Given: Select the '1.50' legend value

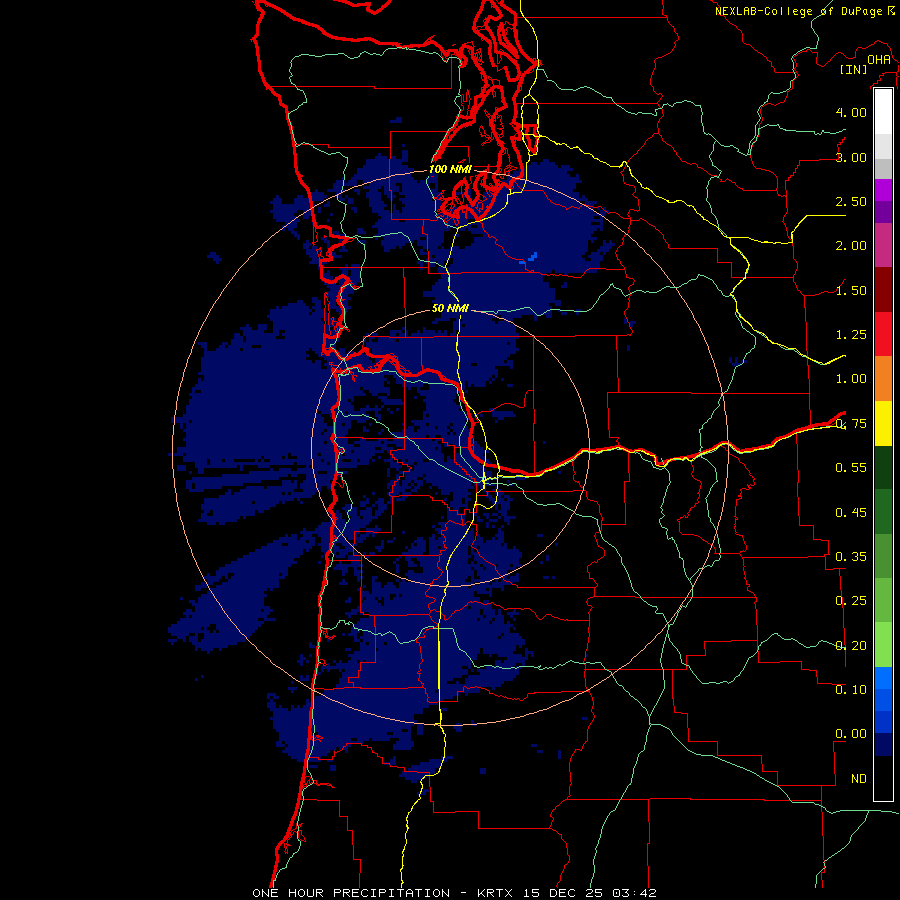Looking at the screenshot, I should tap(851, 290).
